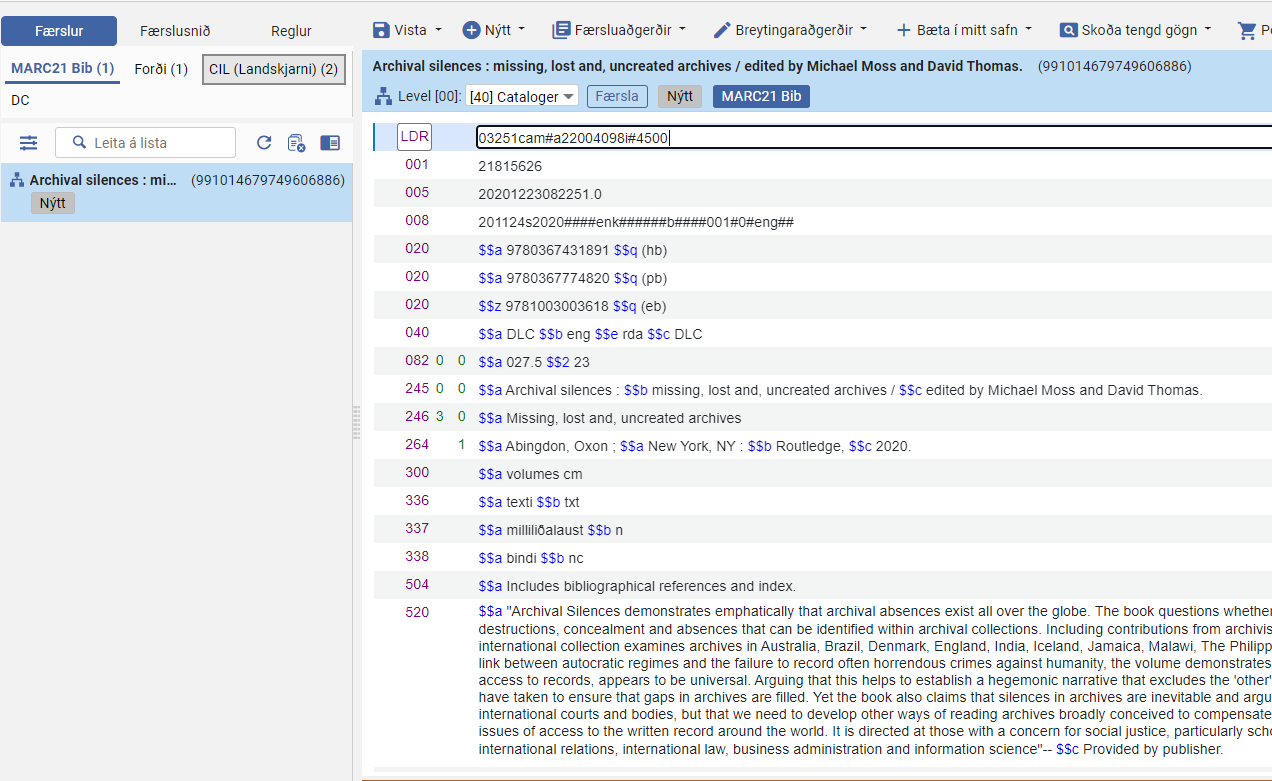Toggle the split editor view icon

(330, 143)
